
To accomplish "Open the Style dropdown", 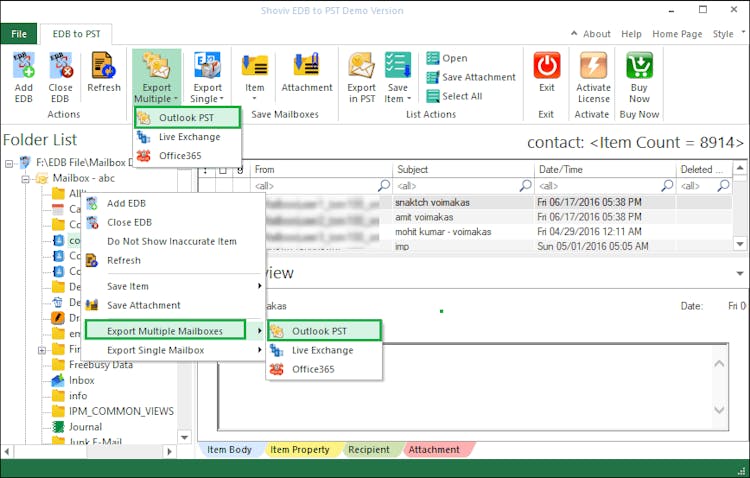I will pyautogui.click(x=728, y=34).
